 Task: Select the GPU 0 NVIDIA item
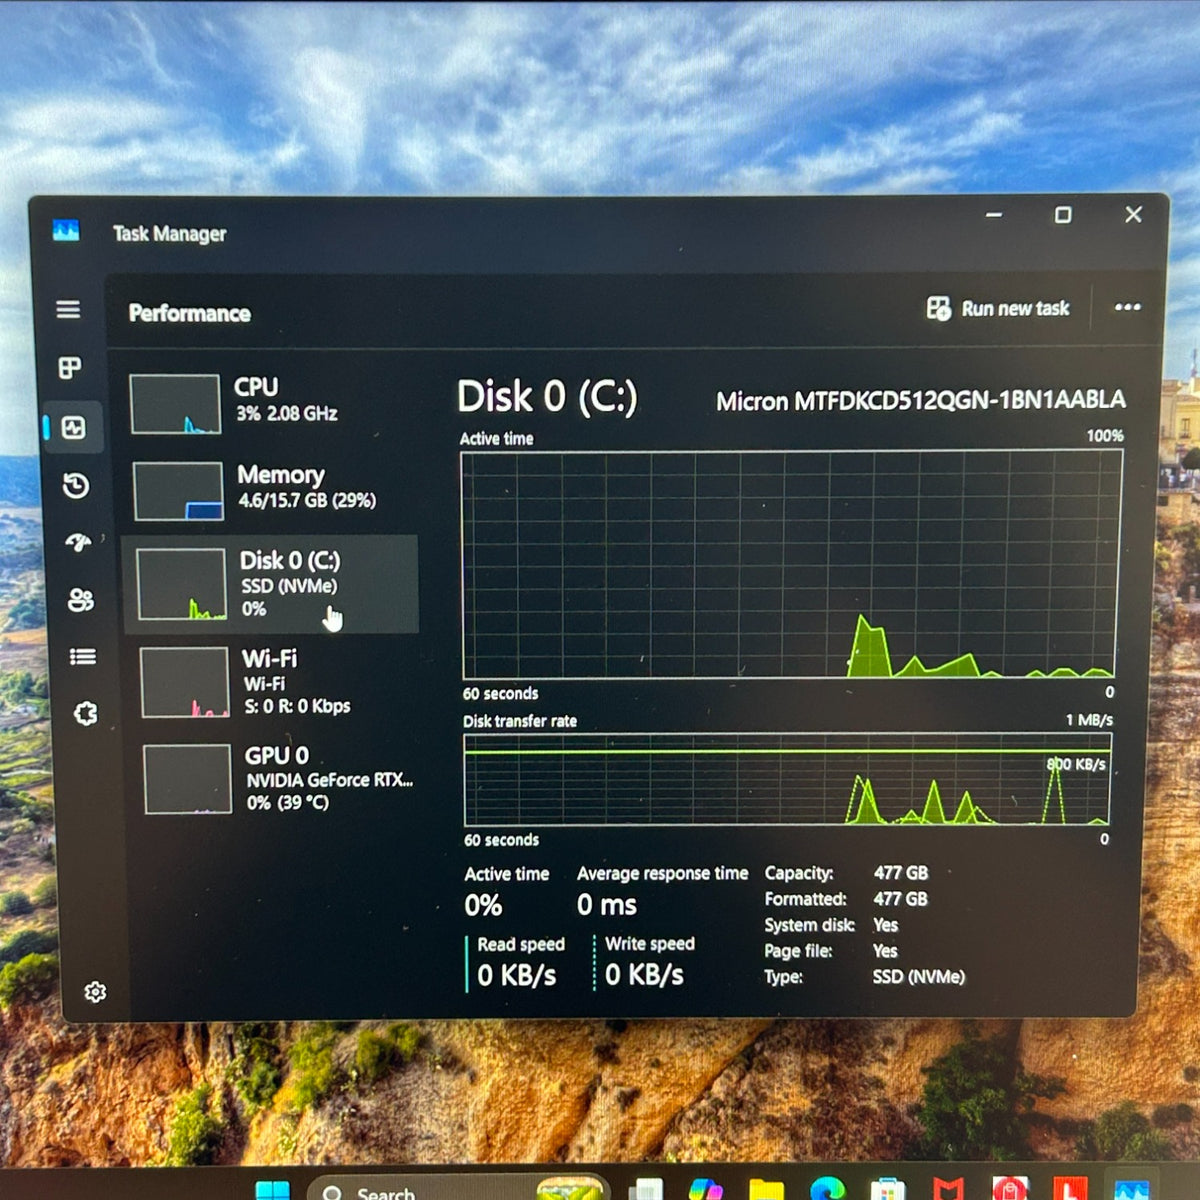(x=278, y=779)
